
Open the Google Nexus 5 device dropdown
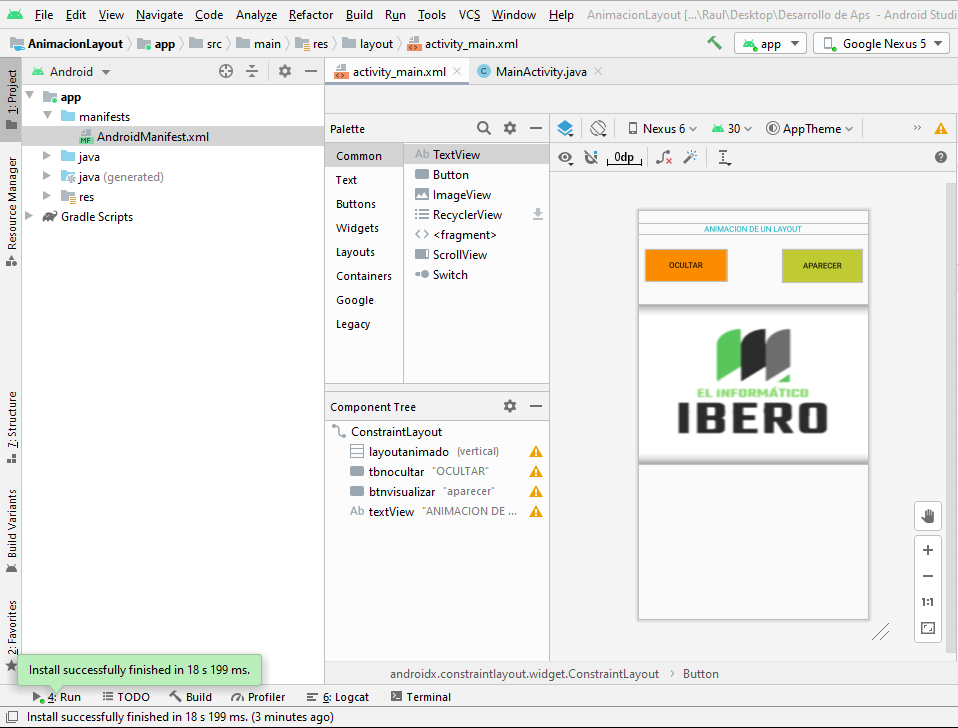click(882, 44)
